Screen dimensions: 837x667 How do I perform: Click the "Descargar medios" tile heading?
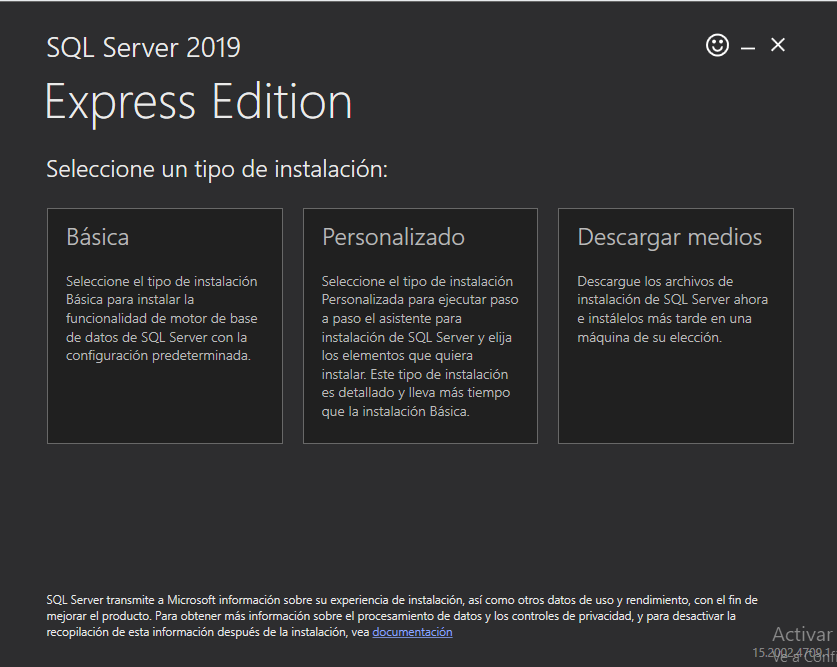point(669,237)
